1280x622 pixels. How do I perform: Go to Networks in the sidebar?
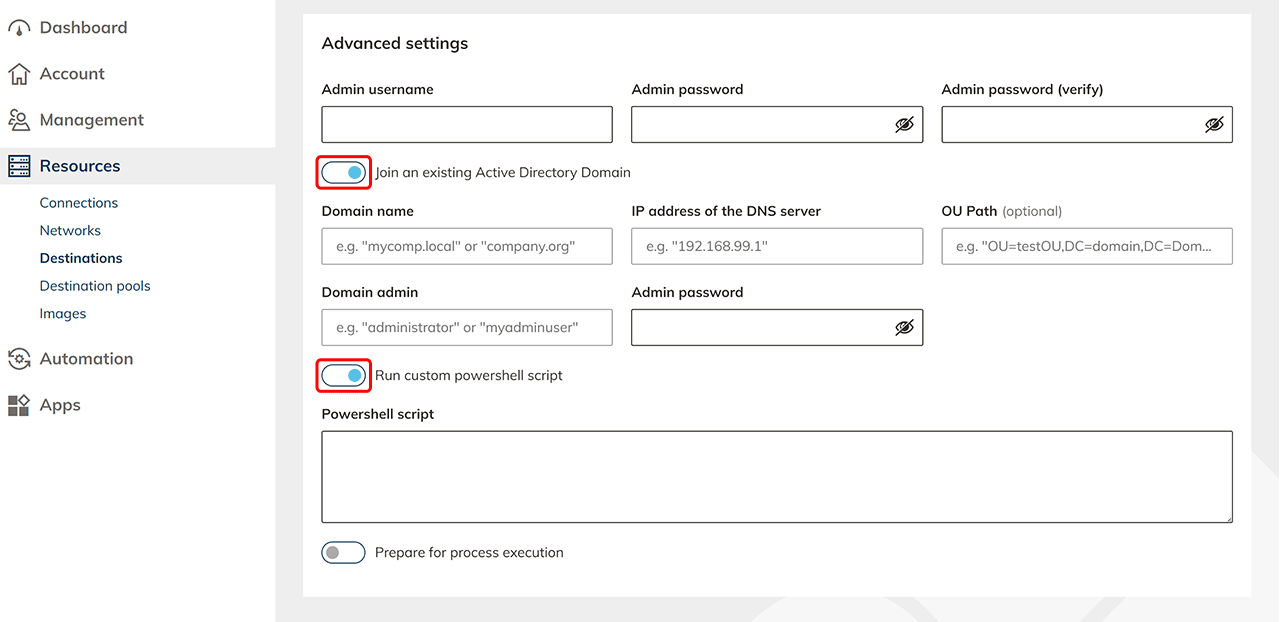pyautogui.click(x=70, y=231)
